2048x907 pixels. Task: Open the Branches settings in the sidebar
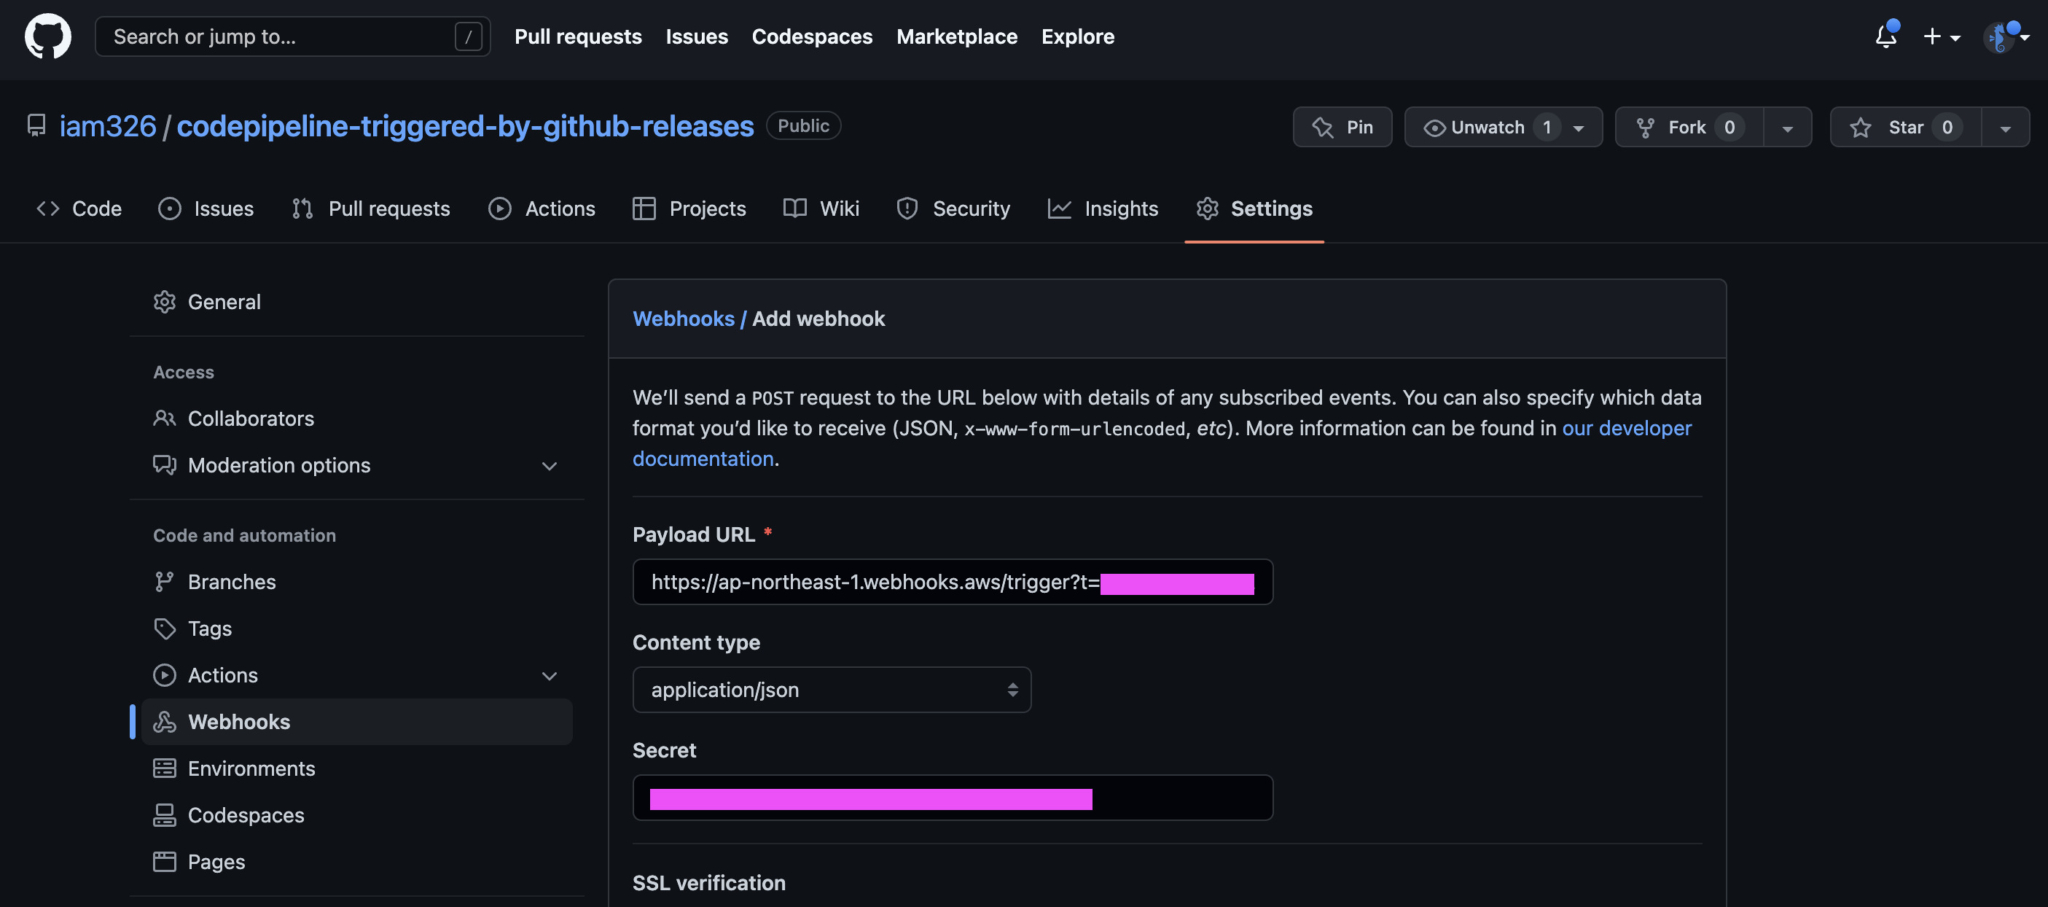click(x=231, y=581)
